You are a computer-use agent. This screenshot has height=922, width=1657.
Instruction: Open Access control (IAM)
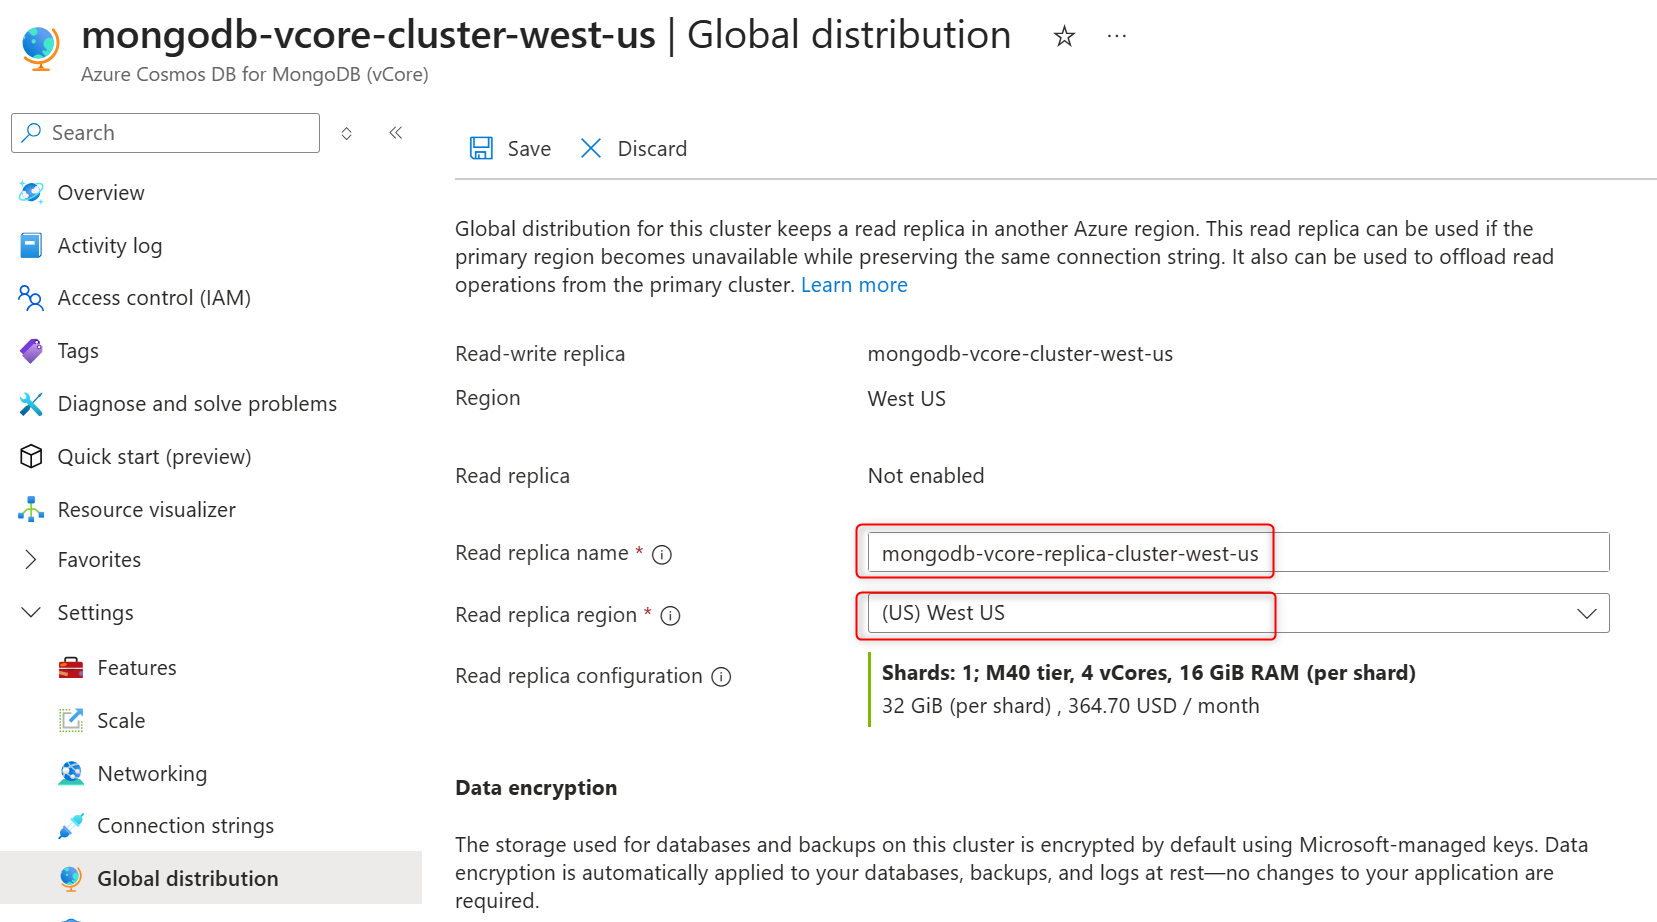(154, 298)
